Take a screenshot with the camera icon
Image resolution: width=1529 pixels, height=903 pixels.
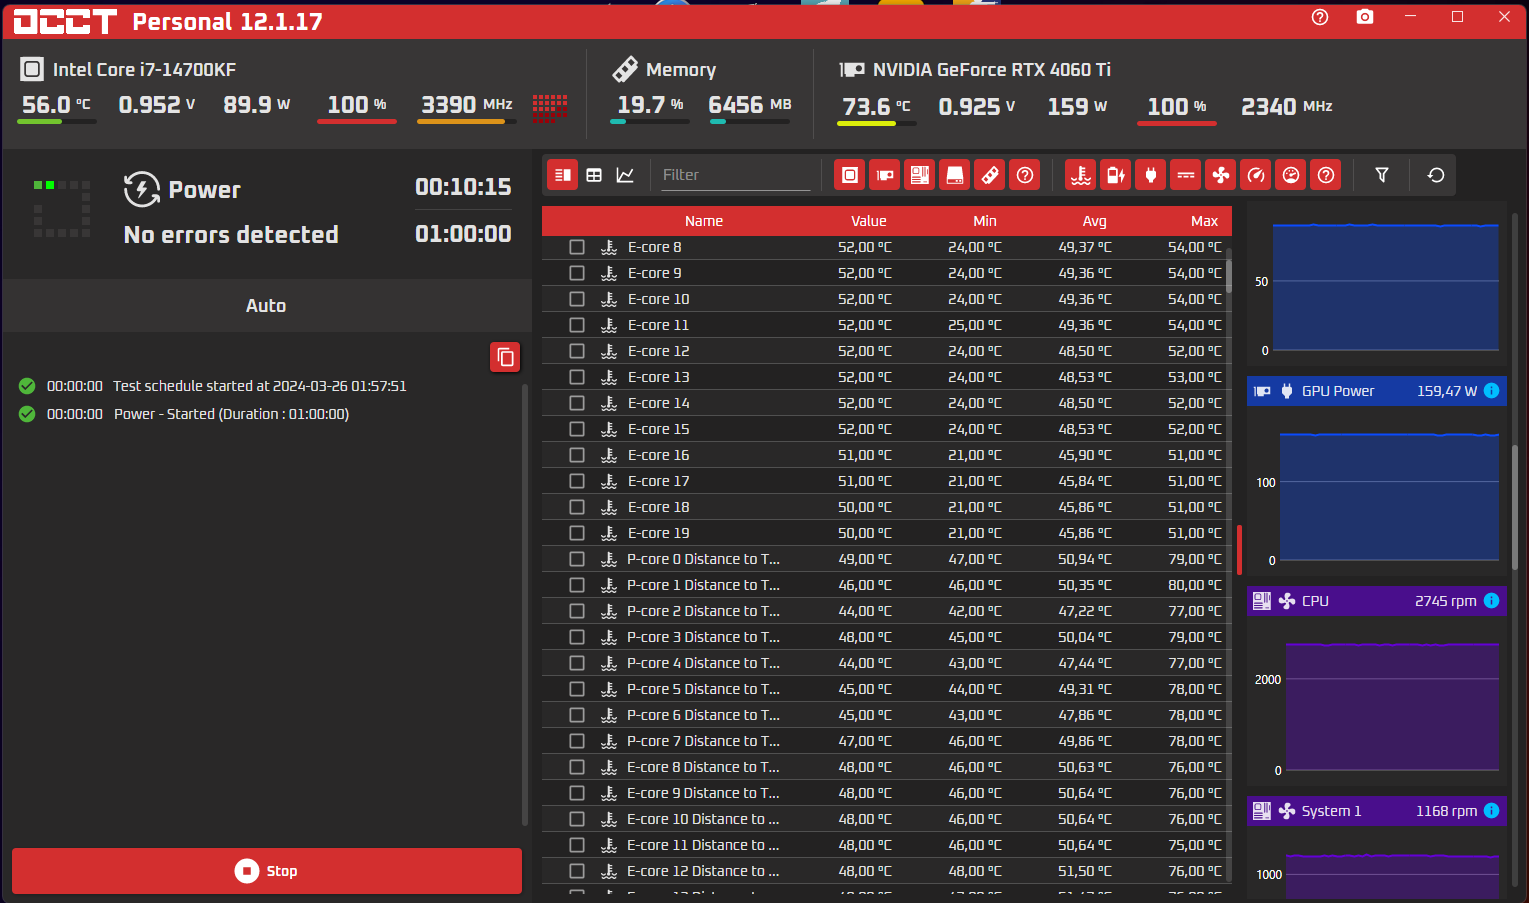[1365, 17]
